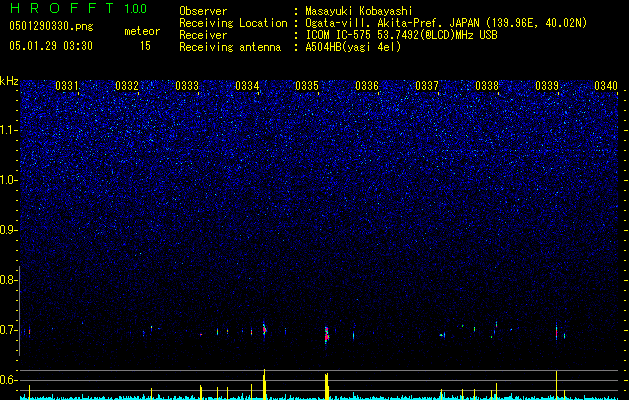Click the 1.0 kHz frequency label
This screenshot has height=400, width=629.
pyautogui.click(x=9, y=180)
